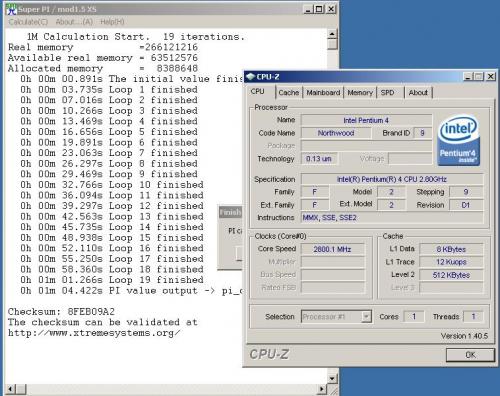This screenshot has width=500, height=396.
Task: Switch to the SPD tab in CPU-Z
Action: tap(387, 93)
